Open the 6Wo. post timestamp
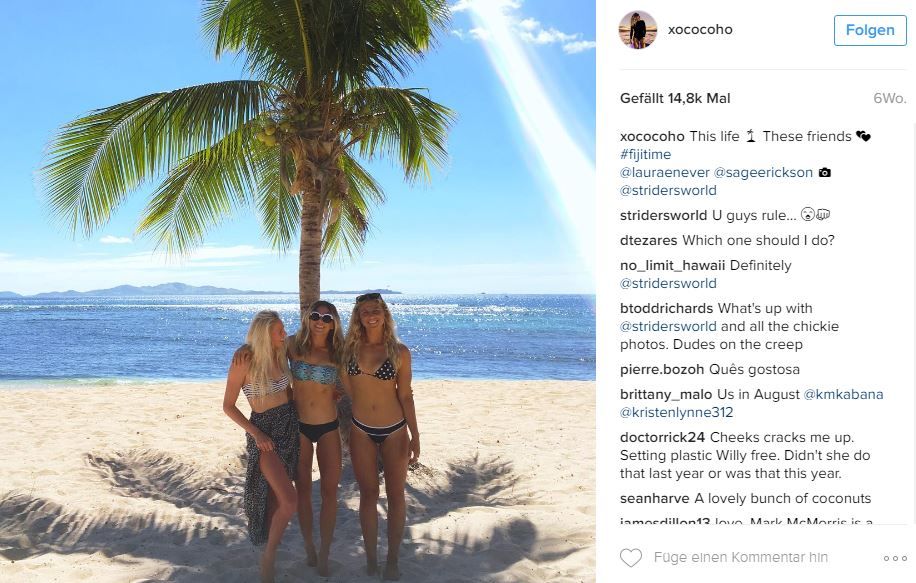The width and height of the screenshot is (916, 583). pyautogui.click(x=890, y=98)
